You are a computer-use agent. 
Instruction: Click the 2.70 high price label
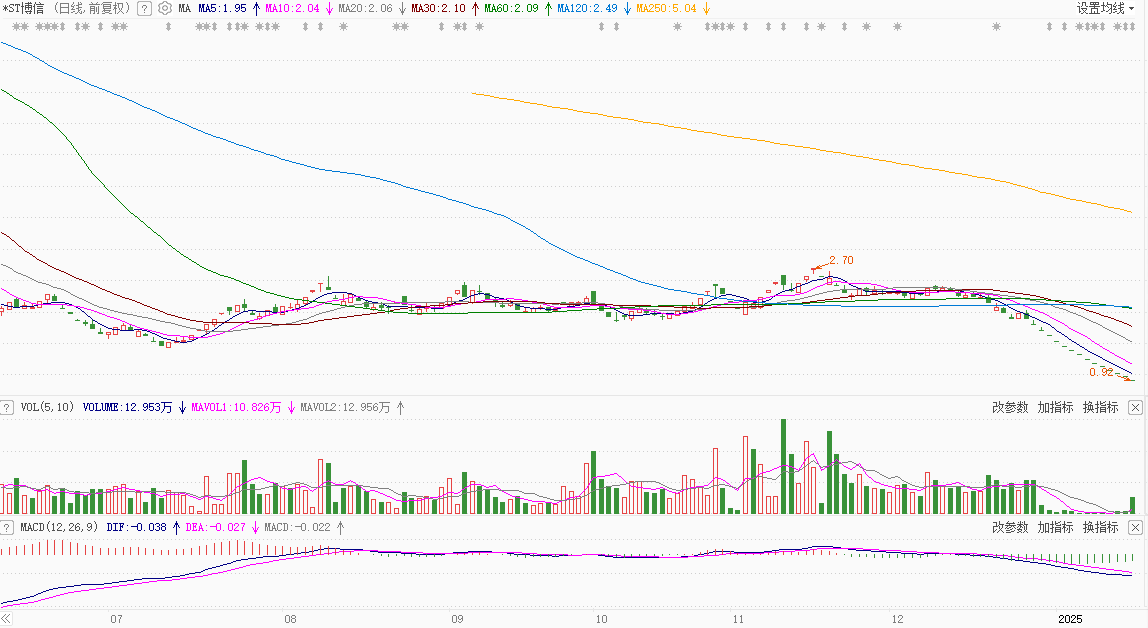(x=842, y=261)
